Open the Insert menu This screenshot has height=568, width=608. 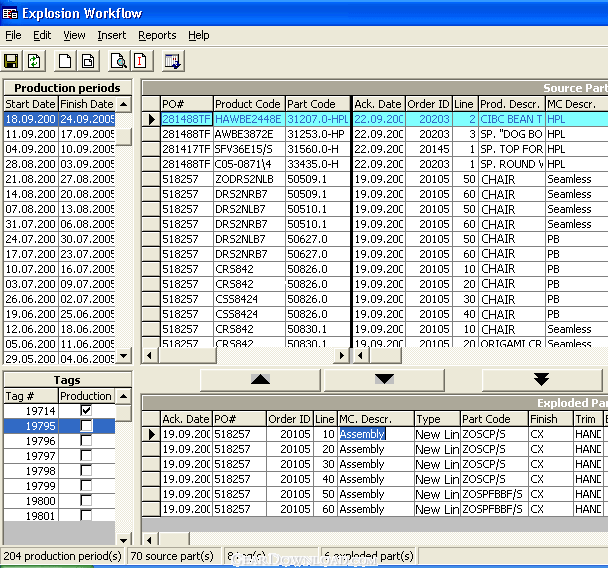tap(112, 35)
